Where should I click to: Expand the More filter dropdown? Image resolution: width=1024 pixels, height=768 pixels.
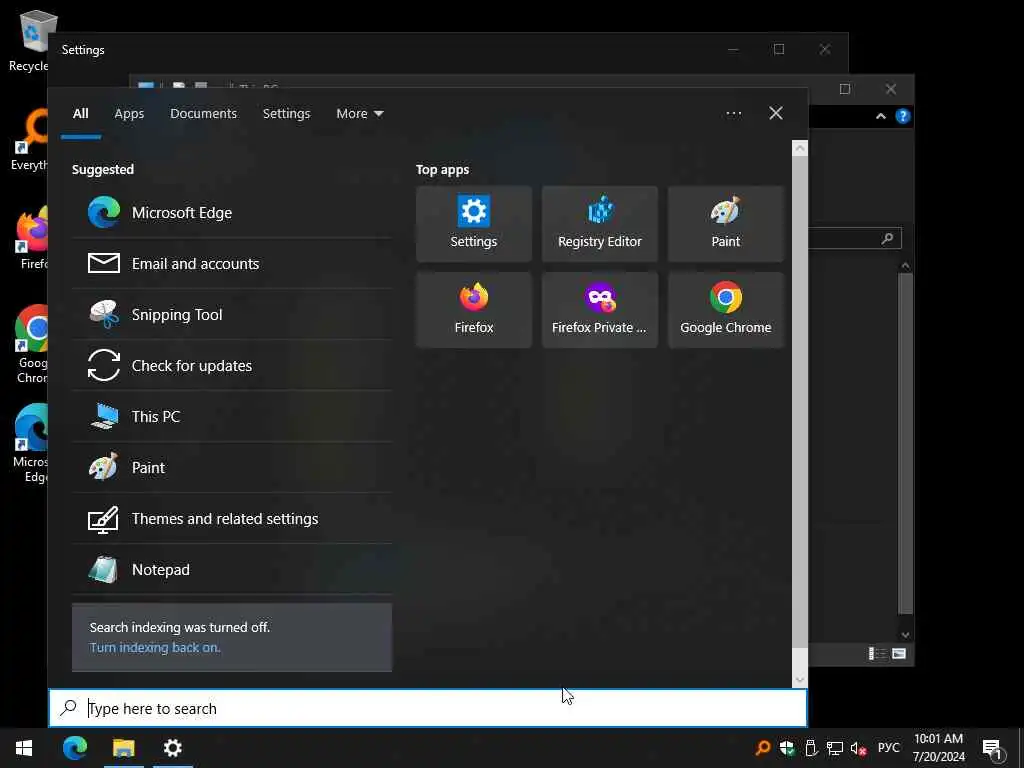coord(360,114)
